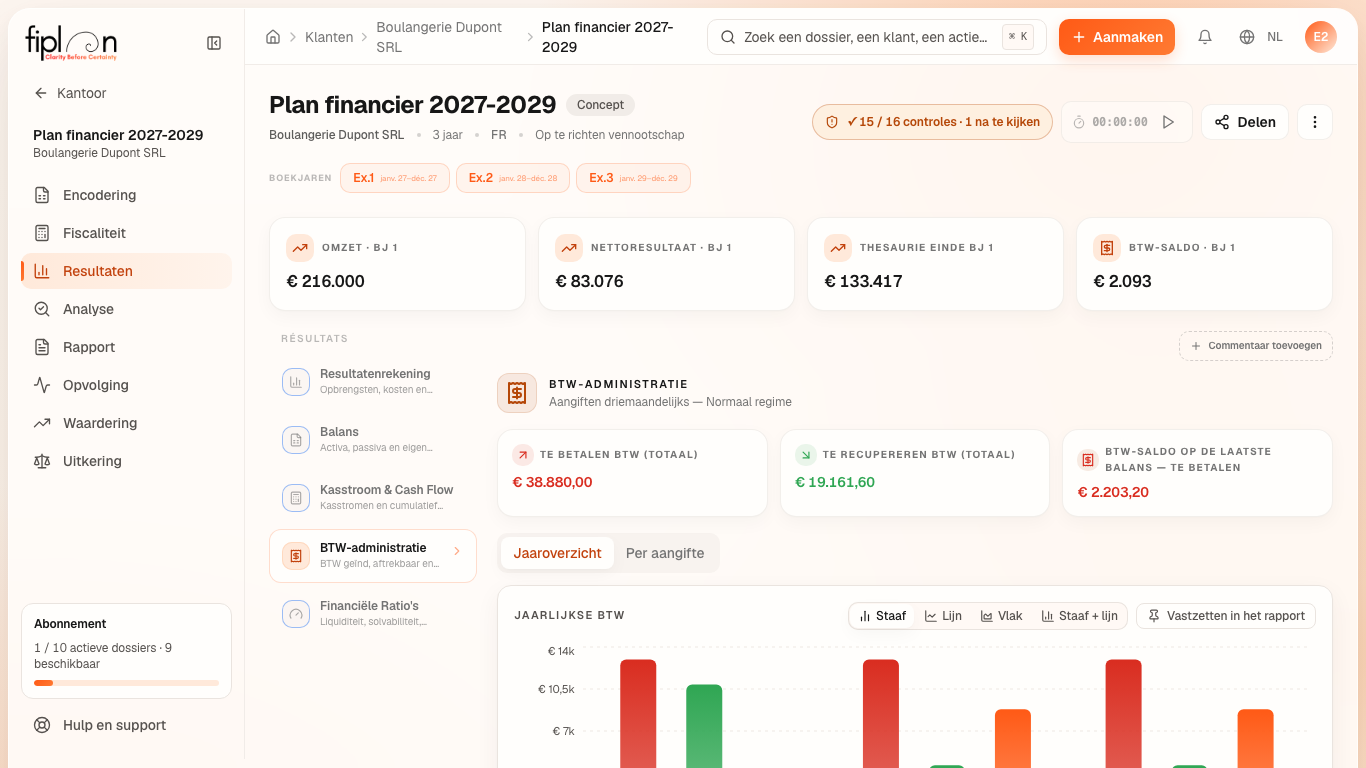This screenshot has height=768, width=1366.
Task: Open the notifications bell
Action: pyautogui.click(x=1205, y=37)
